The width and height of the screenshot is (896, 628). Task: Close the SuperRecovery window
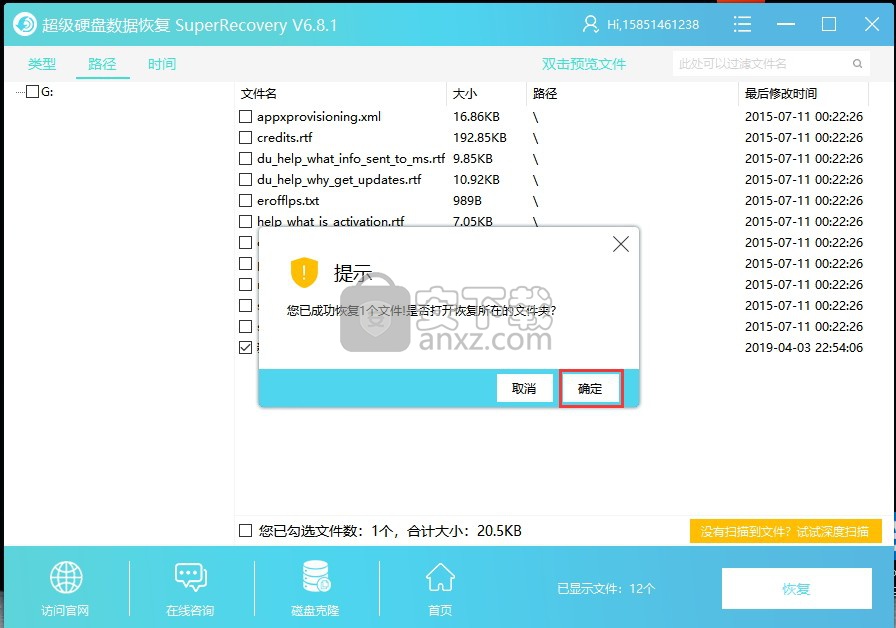click(872, 24)
